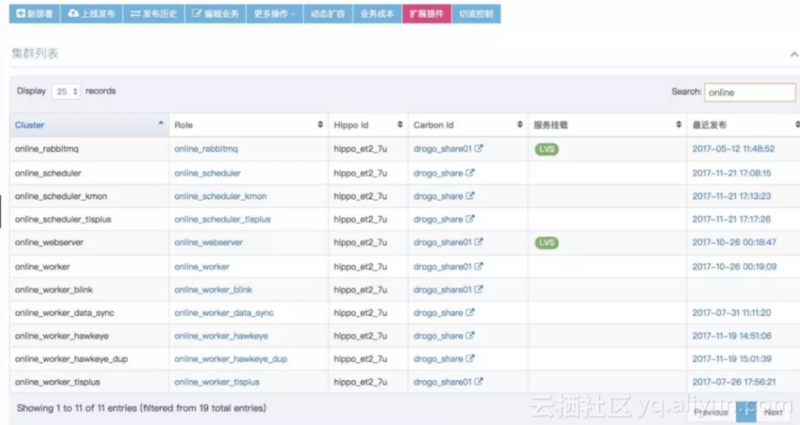800x425 pixels.
Task: Open the Display records count dropdown
Action: point(66,91)
